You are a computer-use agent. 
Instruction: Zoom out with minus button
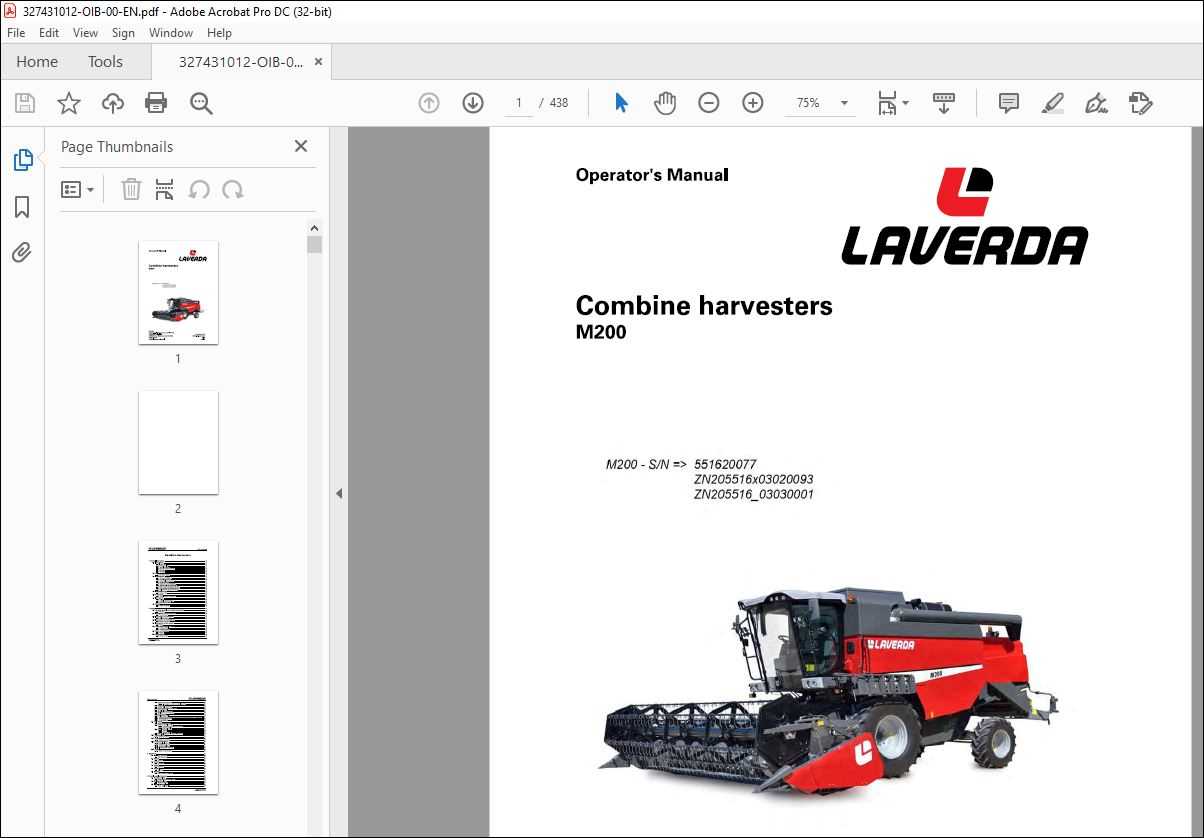coord(709,103)
